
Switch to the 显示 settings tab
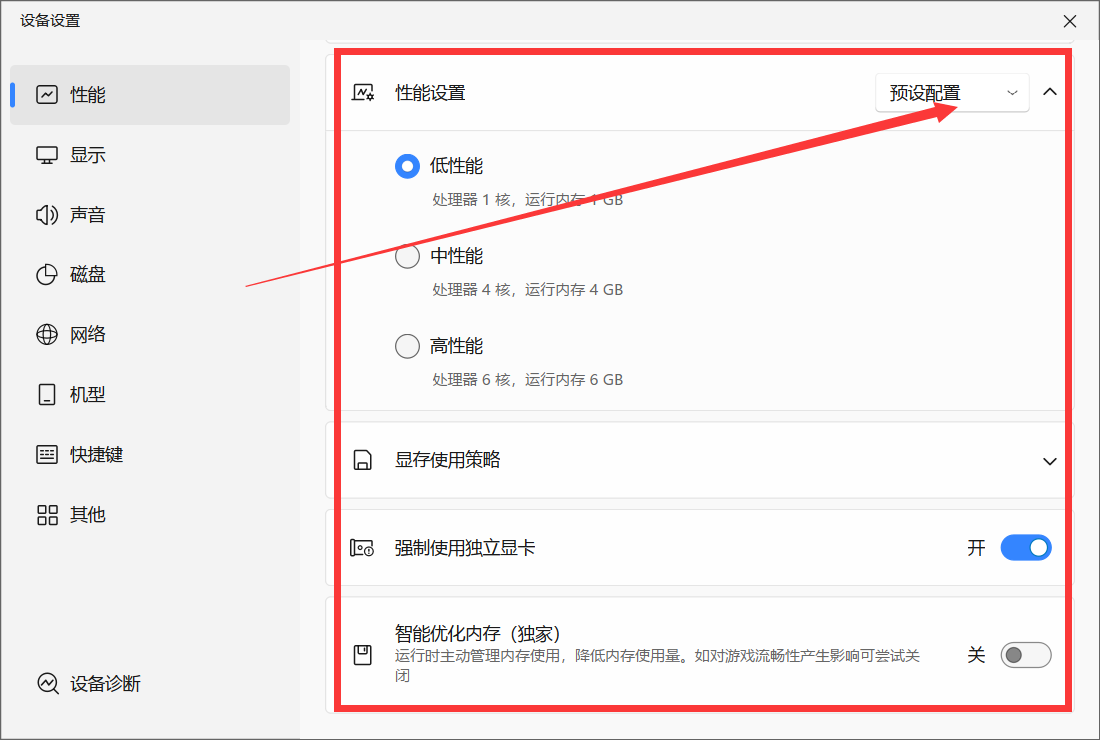88,155
